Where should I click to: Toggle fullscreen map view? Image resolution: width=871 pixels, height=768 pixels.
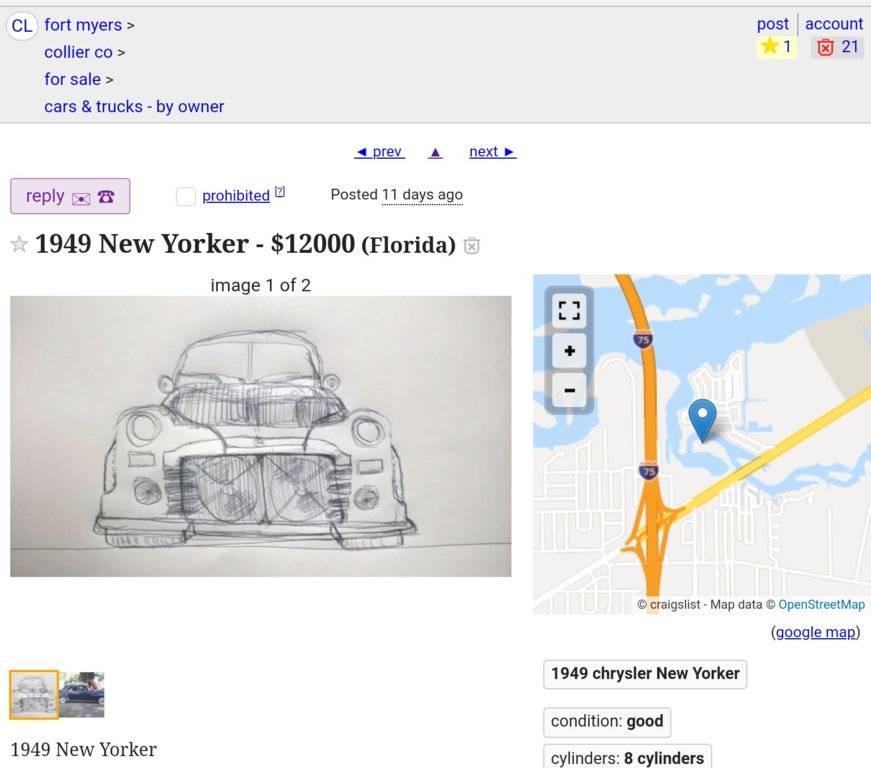pyautogui.click(x=569, y=312)
